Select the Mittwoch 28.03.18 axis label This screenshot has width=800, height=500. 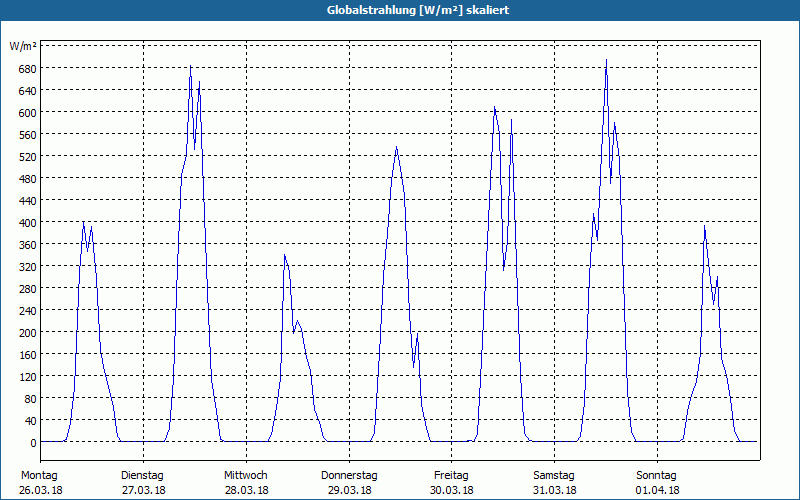pyautogui.click(x=246, y=483)
